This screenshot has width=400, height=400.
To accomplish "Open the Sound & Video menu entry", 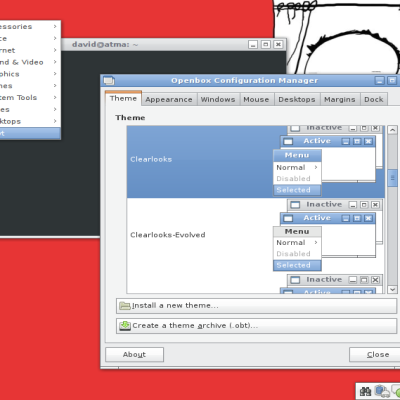I will [x=30, y=62].
